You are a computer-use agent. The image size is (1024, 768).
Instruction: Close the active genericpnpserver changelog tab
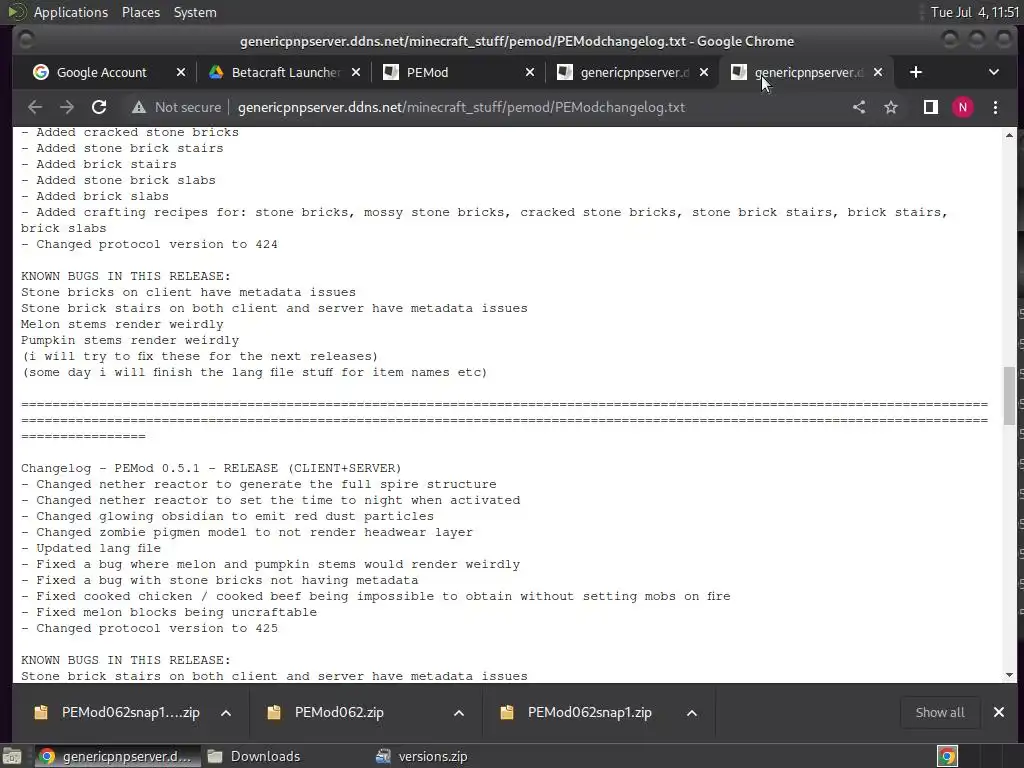pyautogui.click(x=878, y=72)
